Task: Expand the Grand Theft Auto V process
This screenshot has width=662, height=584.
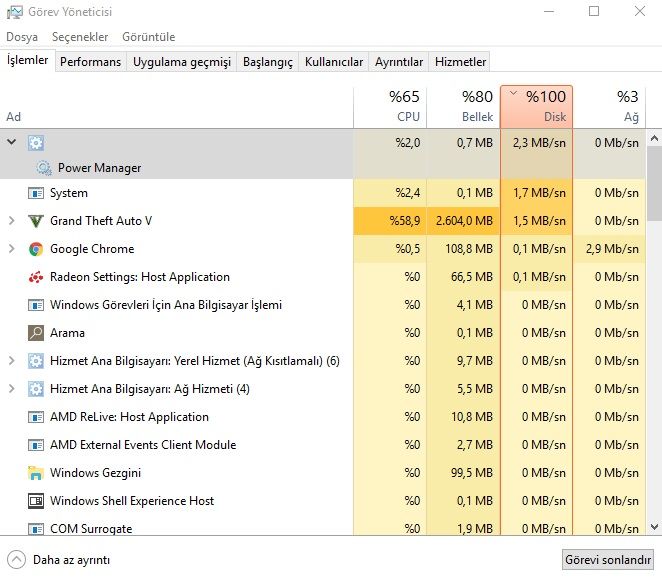Action: point(12,221)
